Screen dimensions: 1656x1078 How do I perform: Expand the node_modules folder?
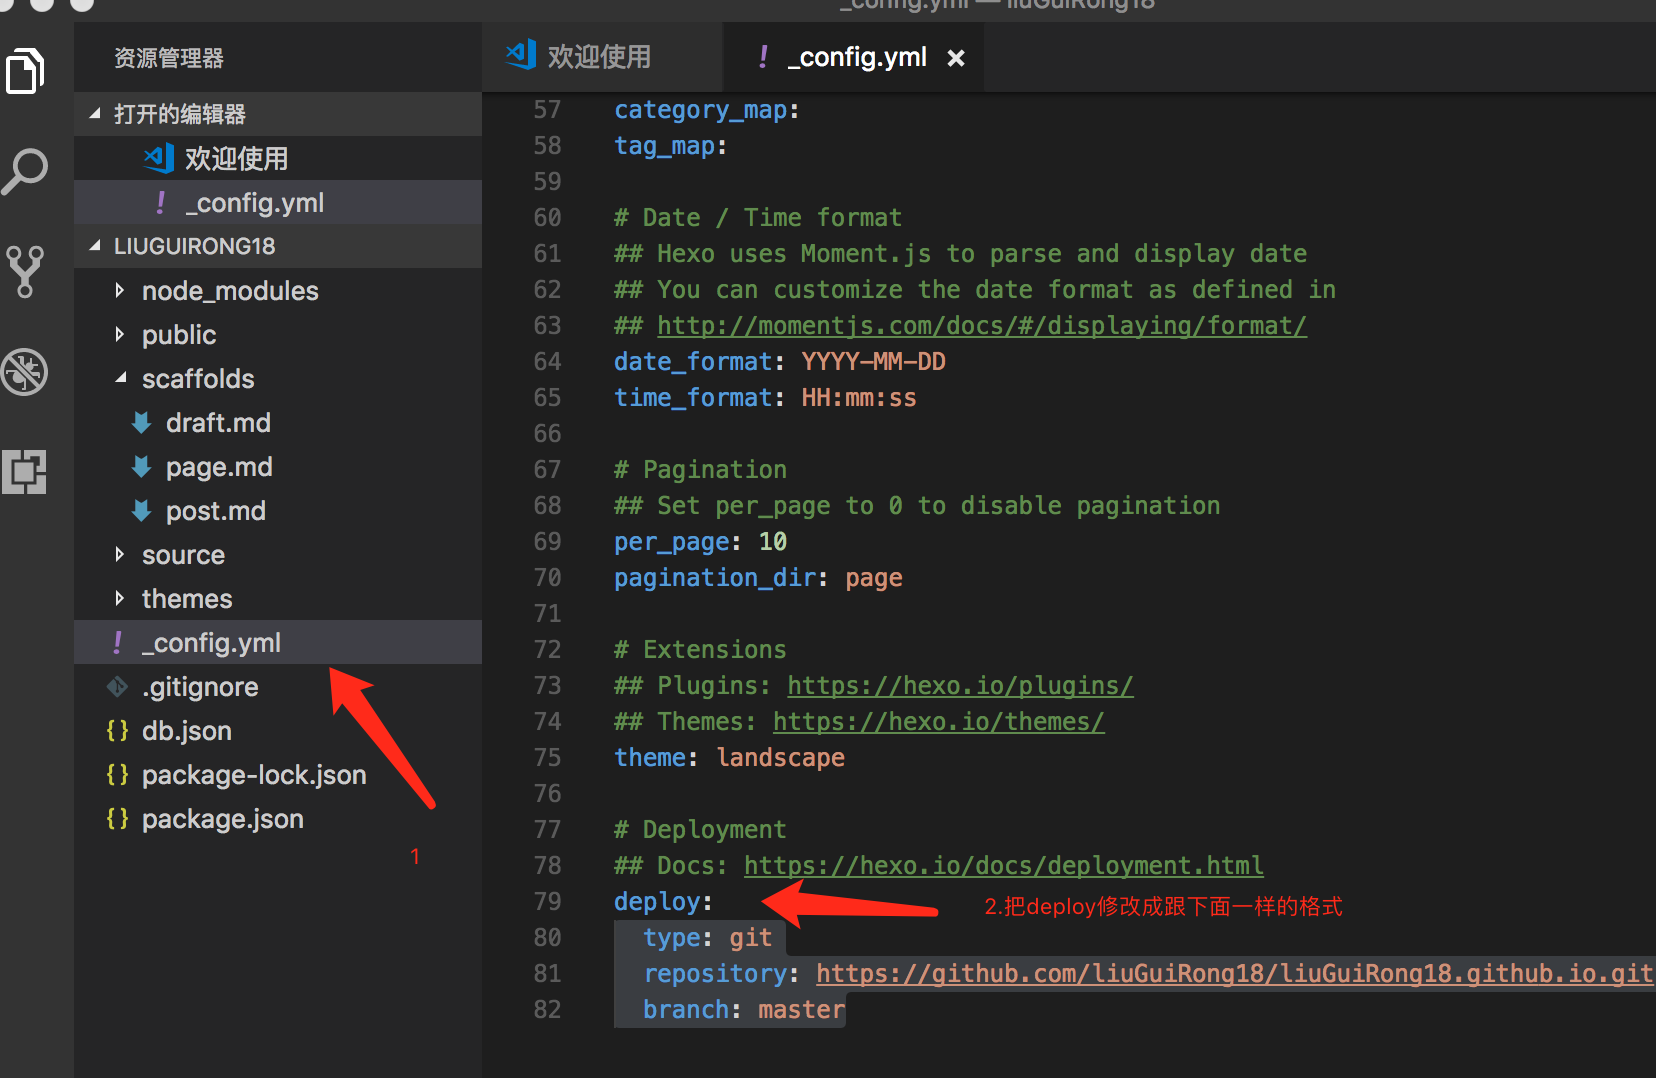(120, 291)
